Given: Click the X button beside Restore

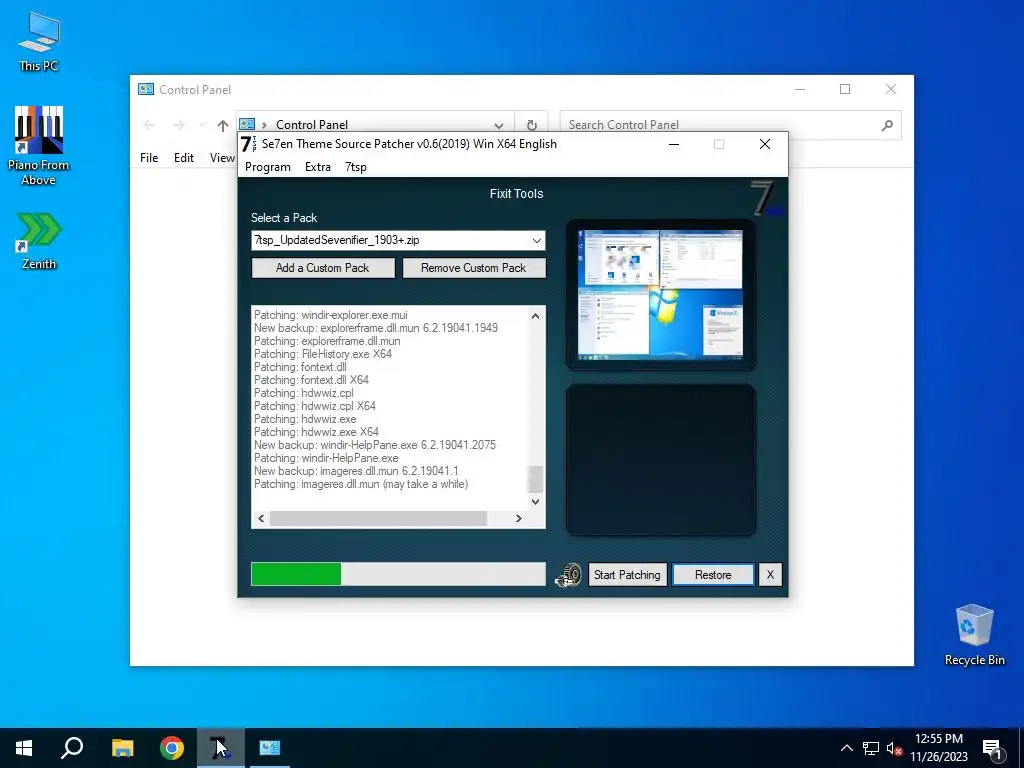Looking at the screenshot, I should pos(770,575).
